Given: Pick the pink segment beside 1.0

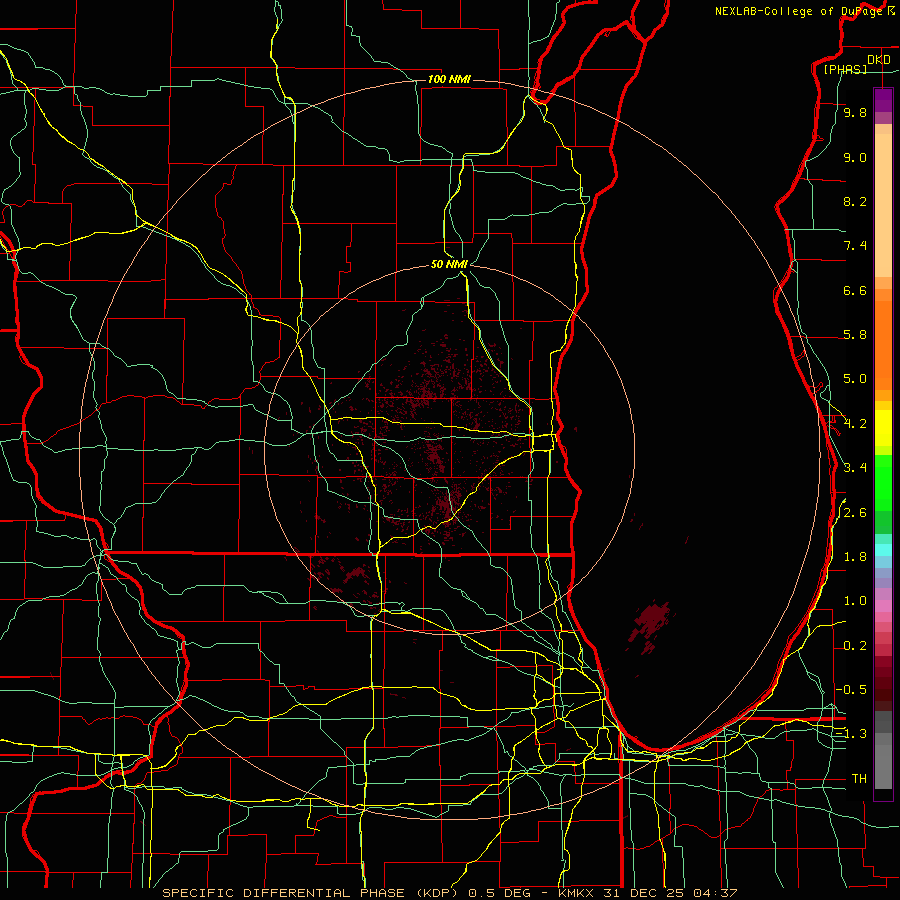Looking at the screenshot, I should [x=883, y=605].
